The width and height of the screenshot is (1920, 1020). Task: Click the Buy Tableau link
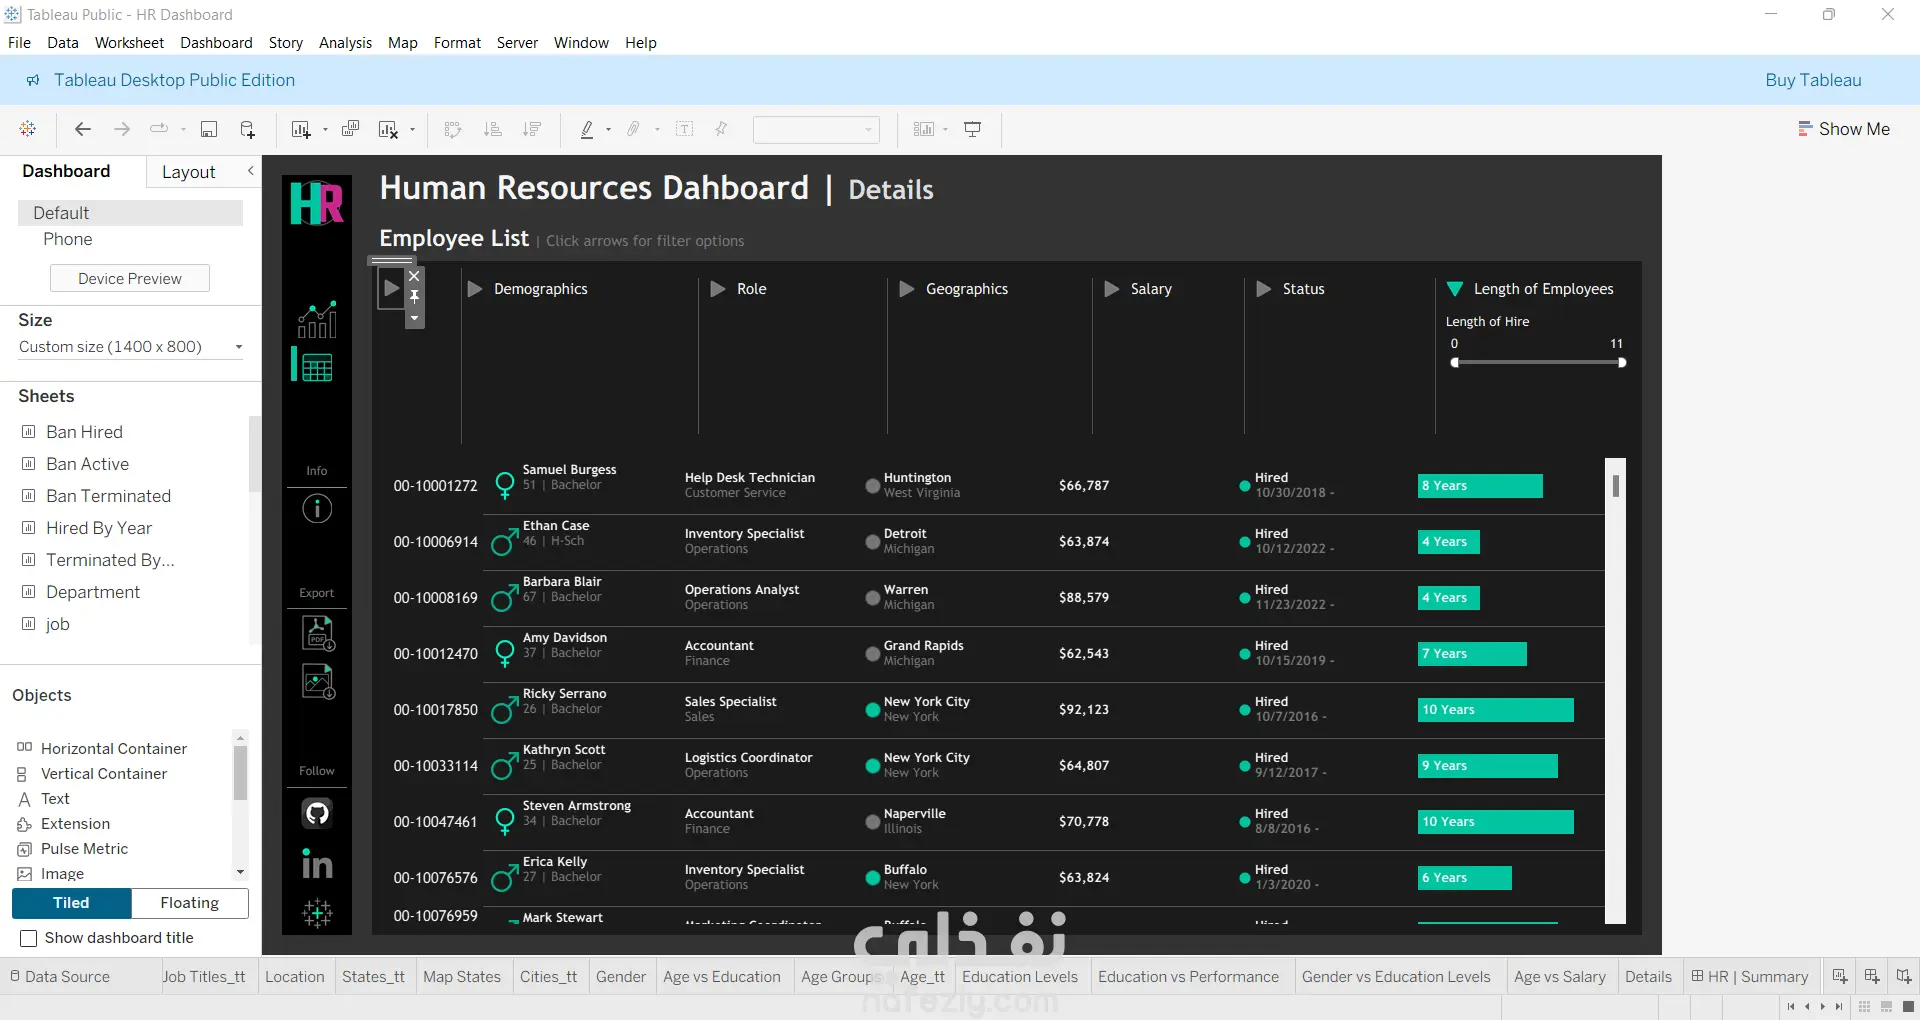click(x=1813, y=80)
